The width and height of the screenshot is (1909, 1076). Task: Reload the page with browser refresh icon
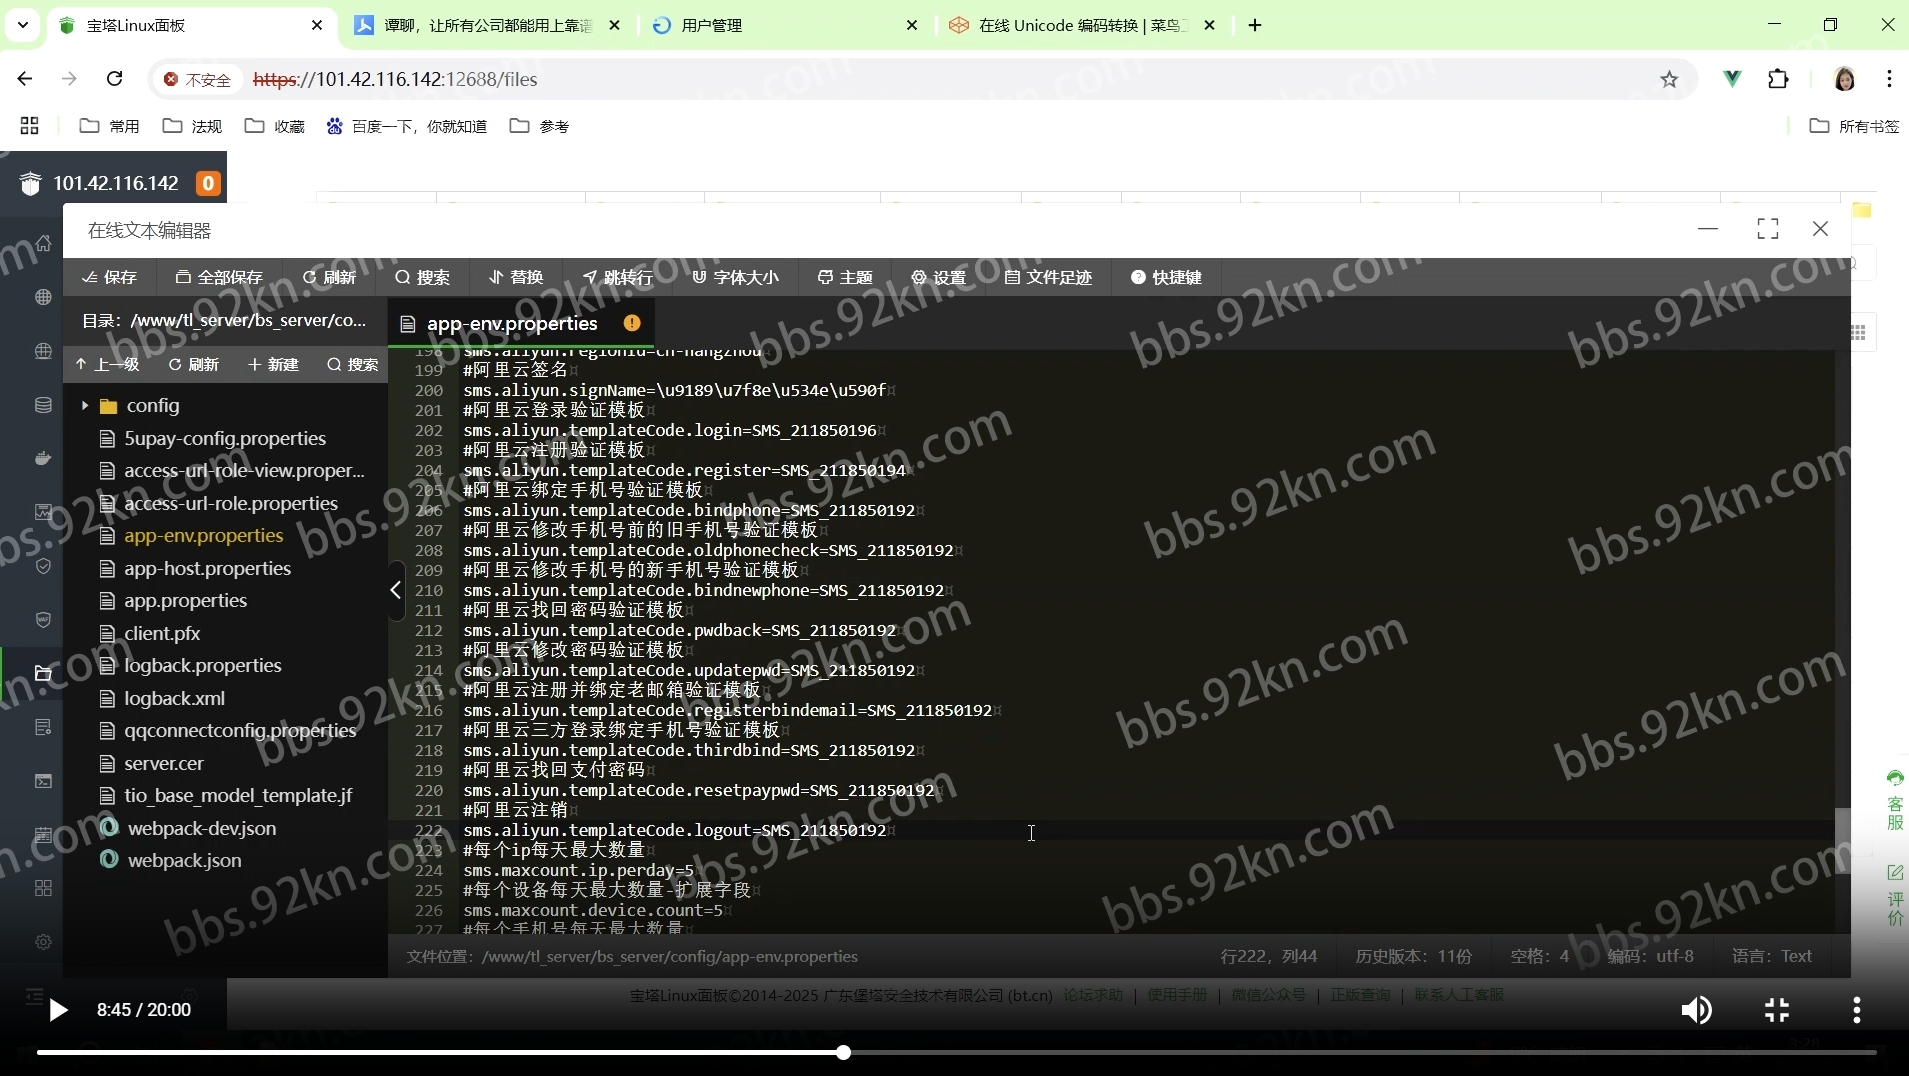click(x=115, y=79)
